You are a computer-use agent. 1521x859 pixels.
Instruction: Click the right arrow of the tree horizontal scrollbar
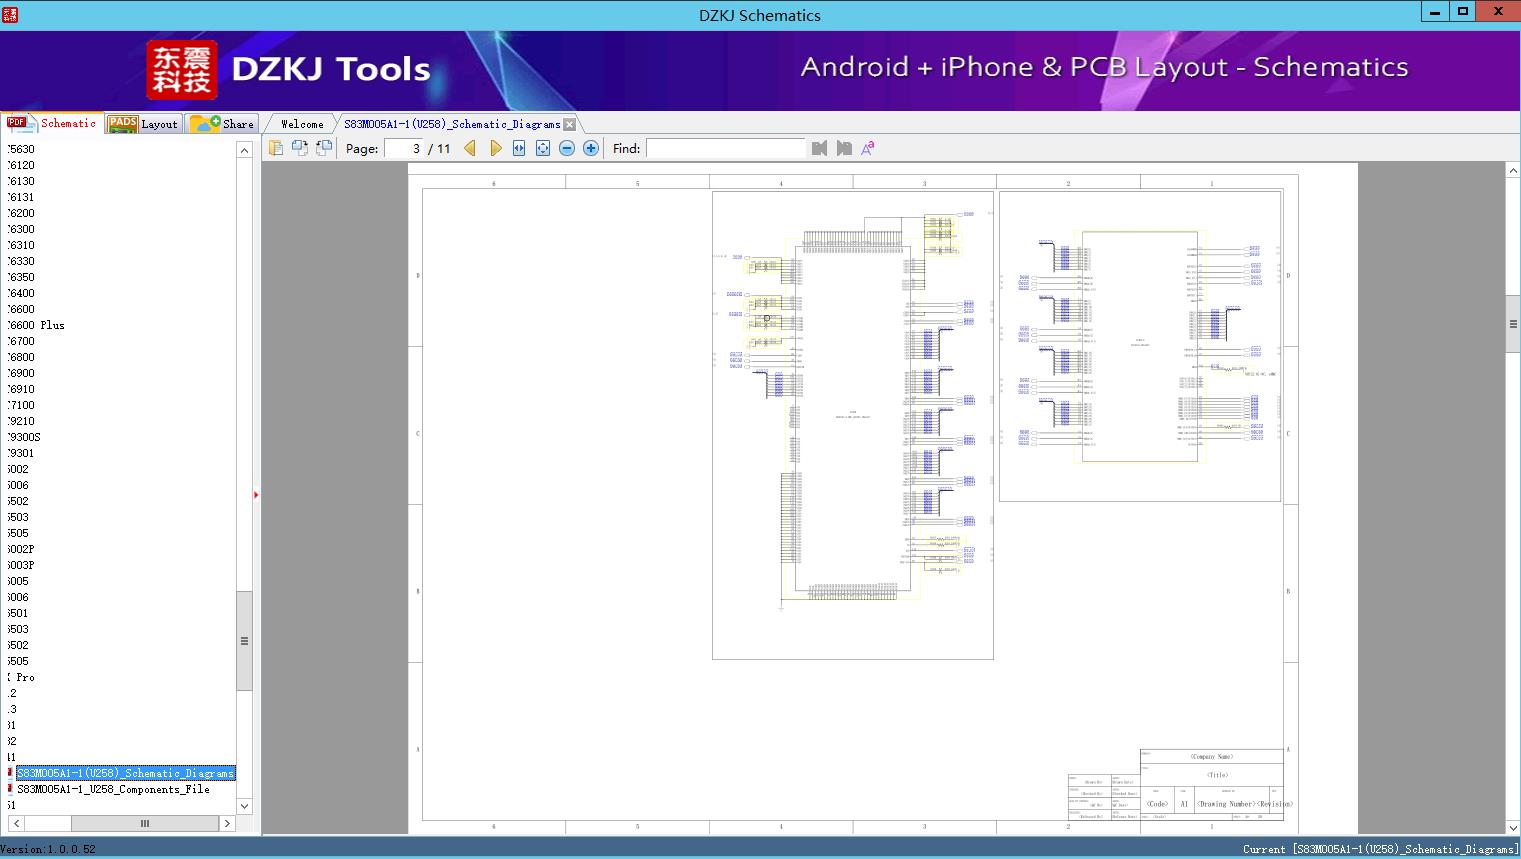pos(227,823)
